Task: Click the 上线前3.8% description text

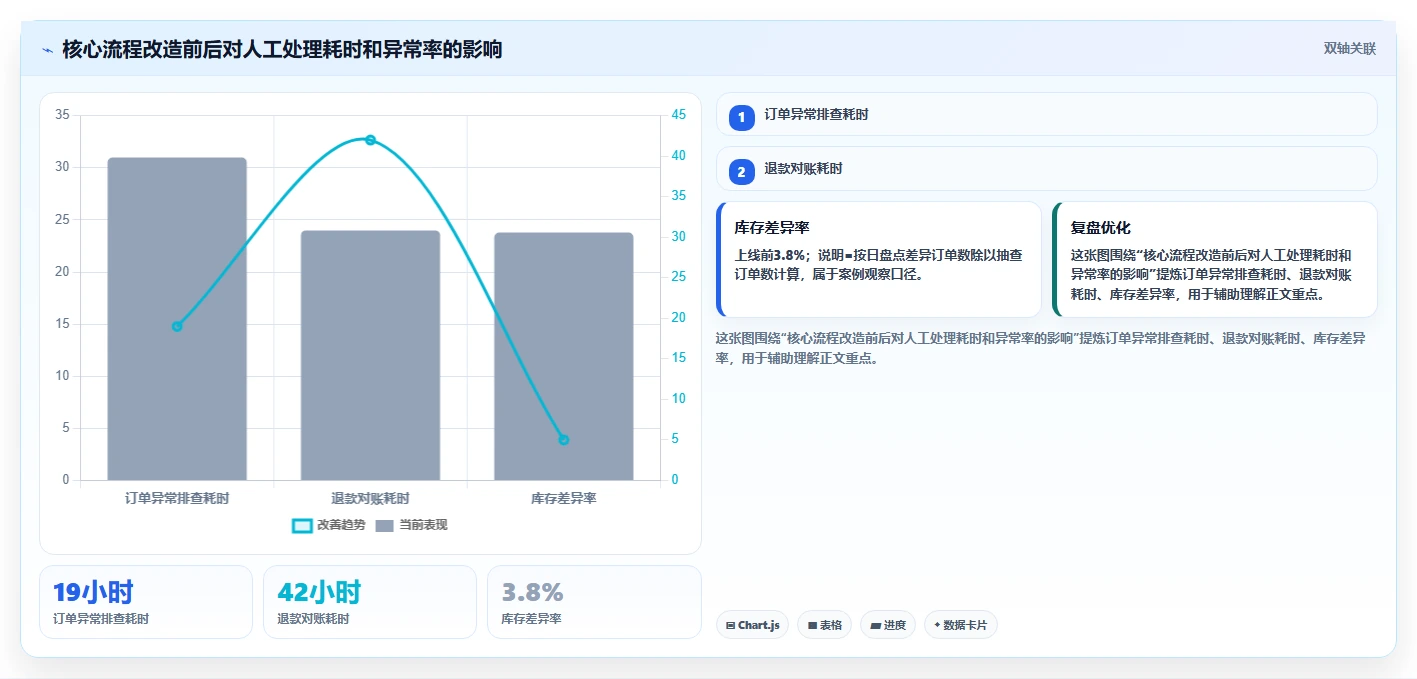Action: 878,265
